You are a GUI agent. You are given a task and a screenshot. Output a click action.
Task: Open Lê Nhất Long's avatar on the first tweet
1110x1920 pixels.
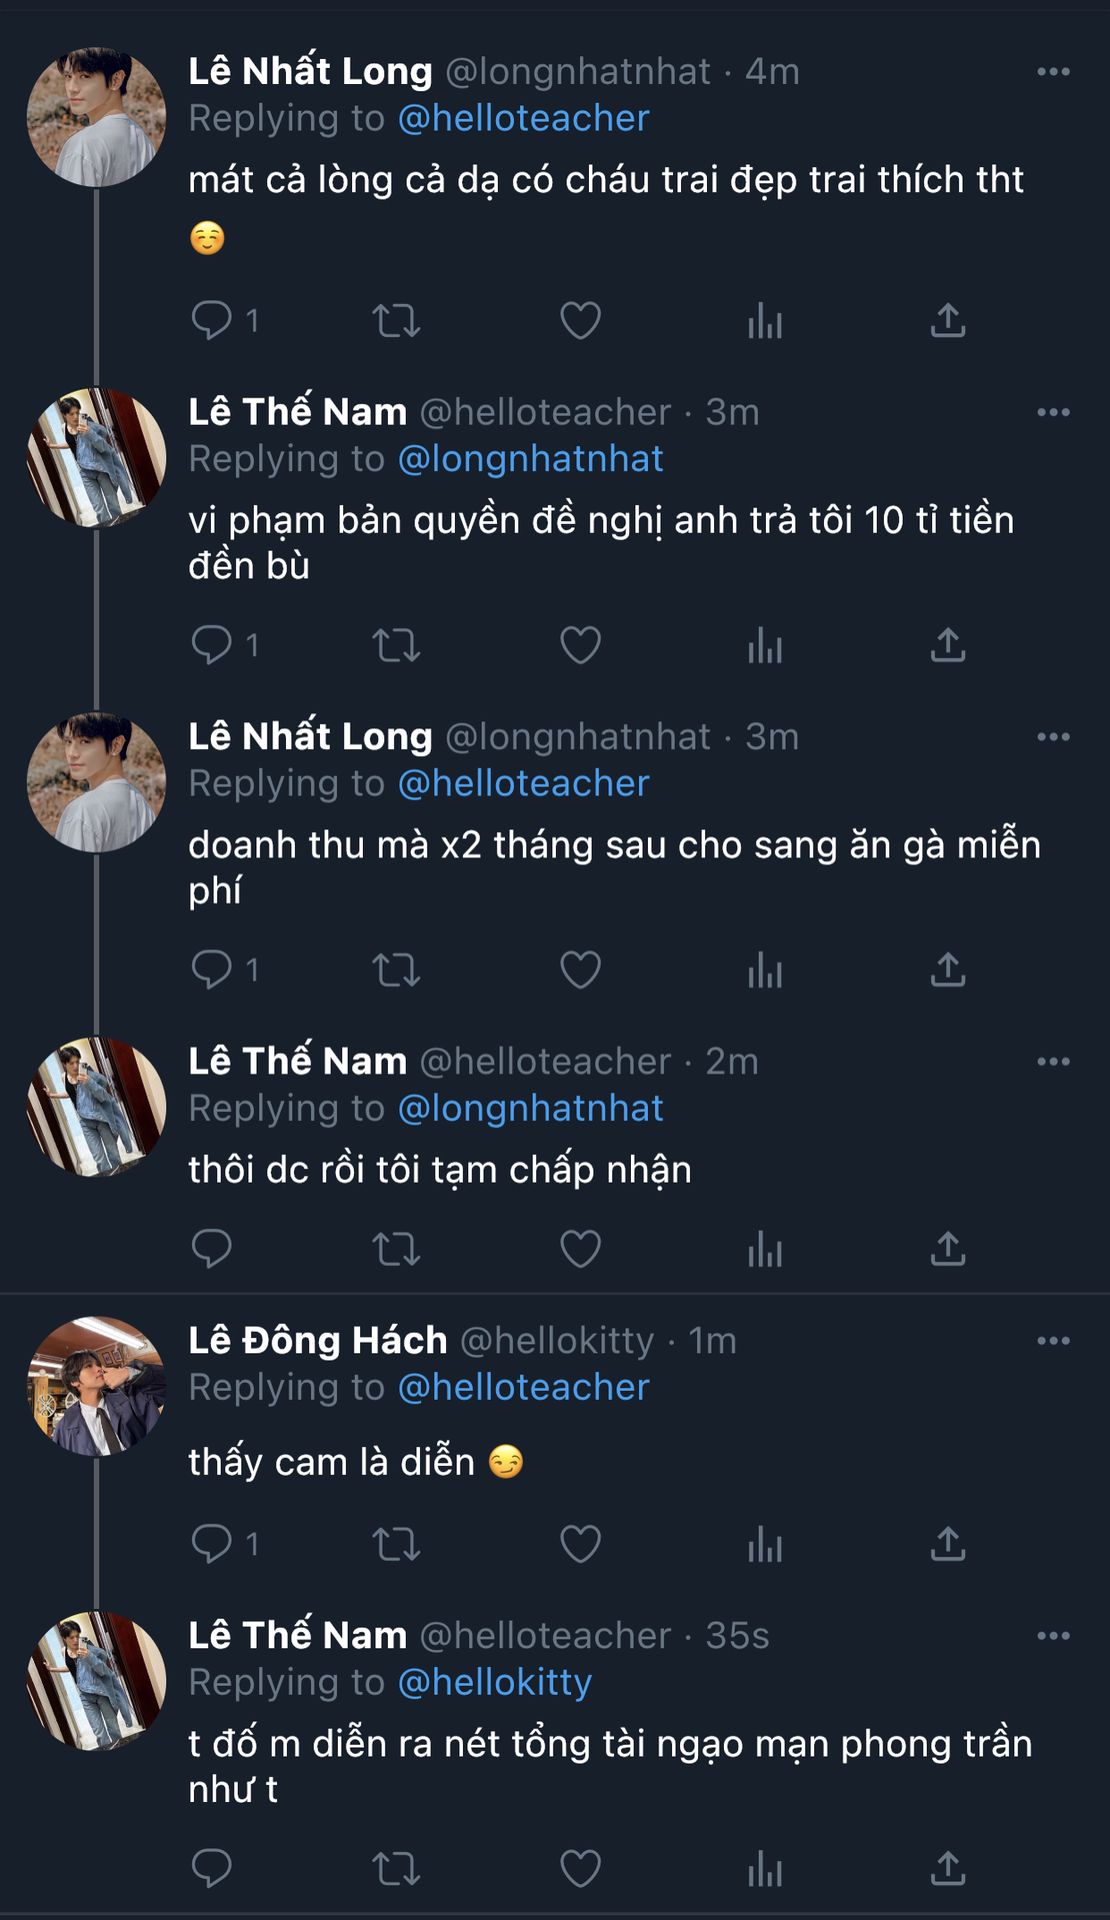(x=96, y=117)
